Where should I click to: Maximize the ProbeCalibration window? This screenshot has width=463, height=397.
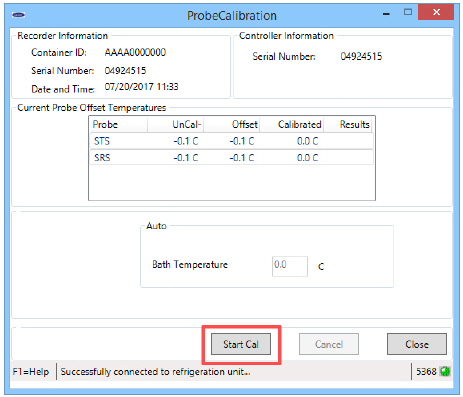point(408,12)
